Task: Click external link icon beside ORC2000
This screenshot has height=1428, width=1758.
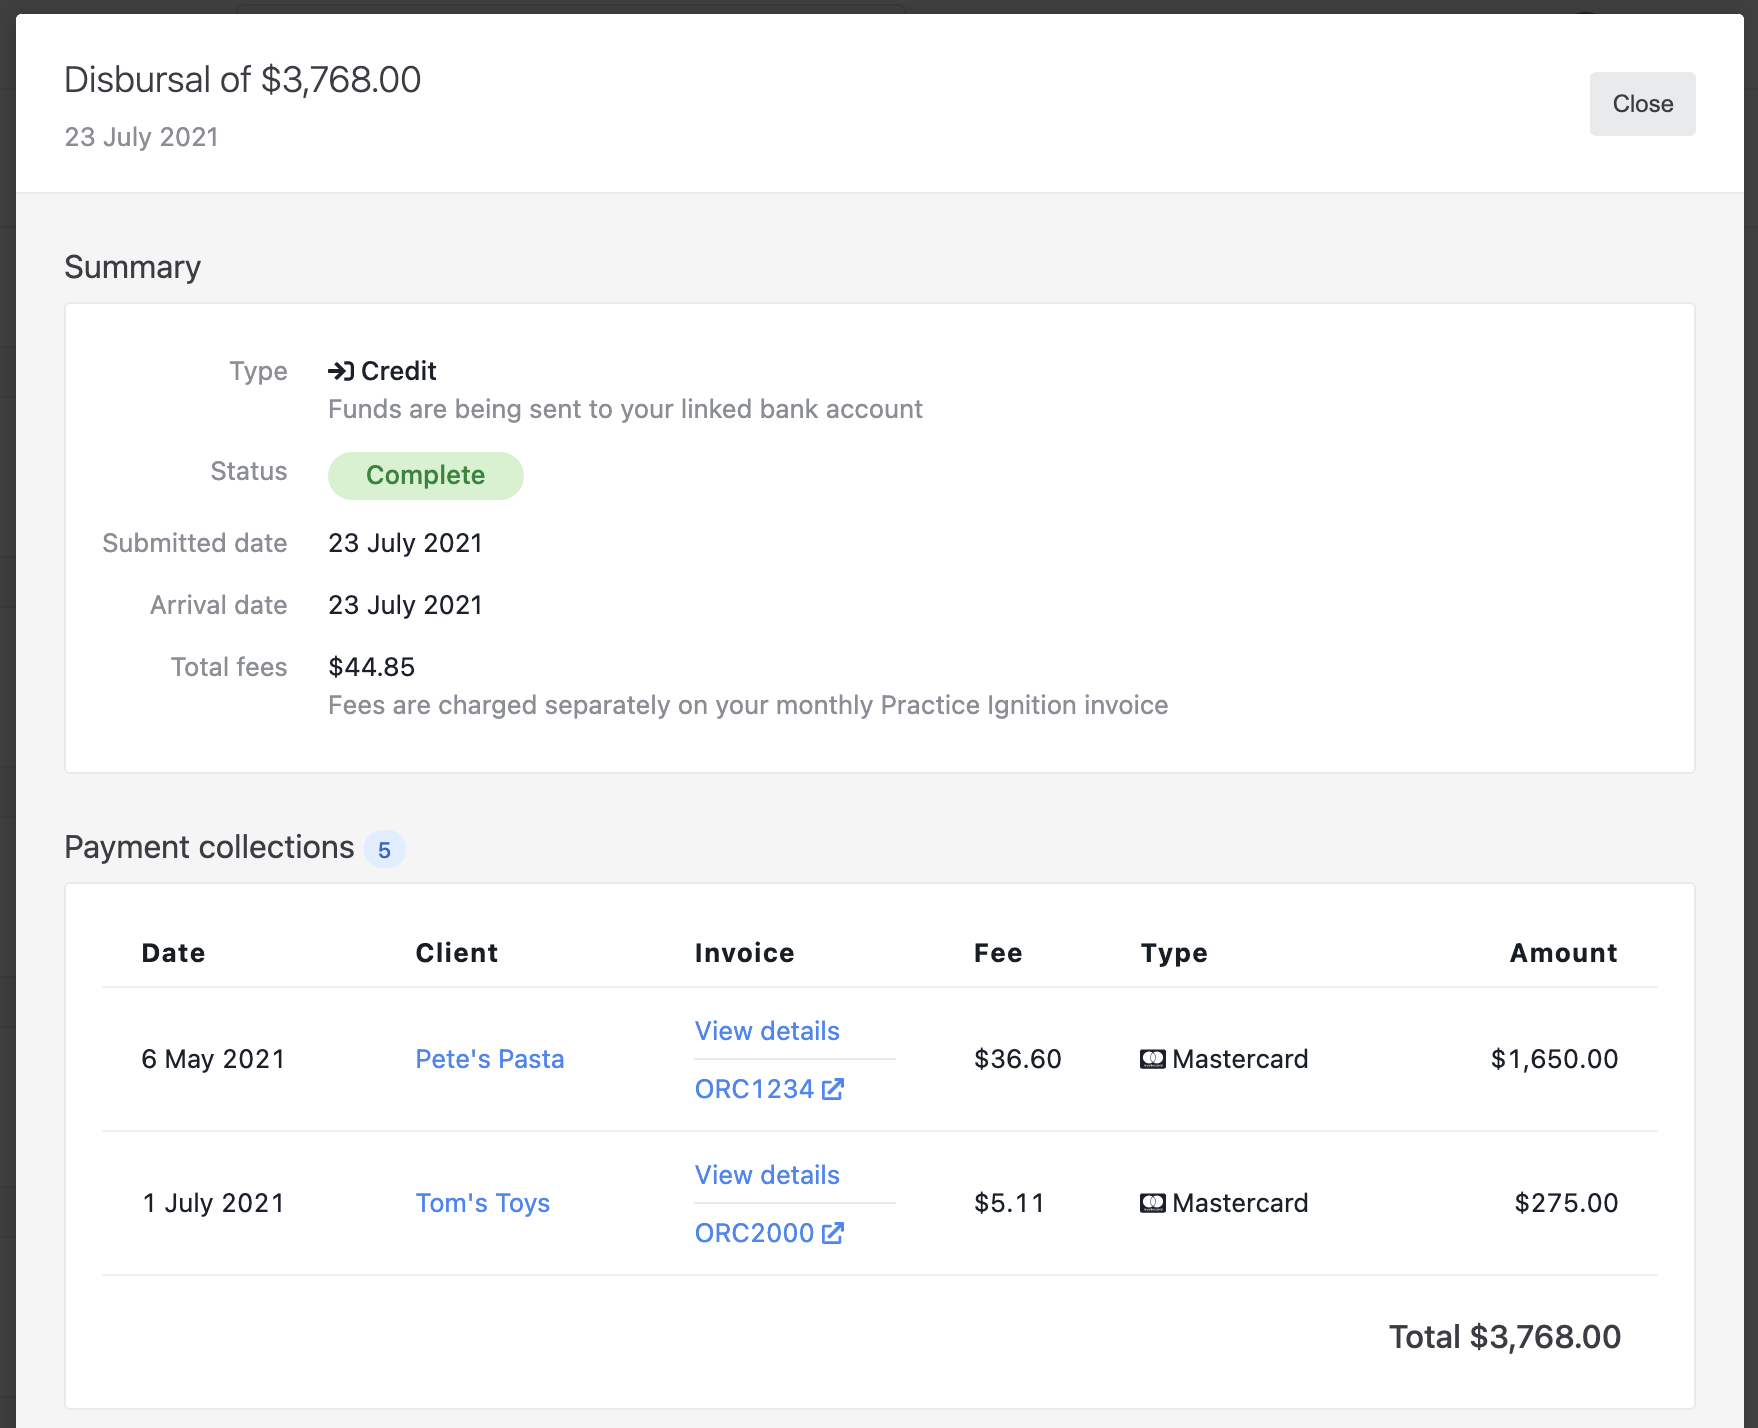Action: point(832,1233)
